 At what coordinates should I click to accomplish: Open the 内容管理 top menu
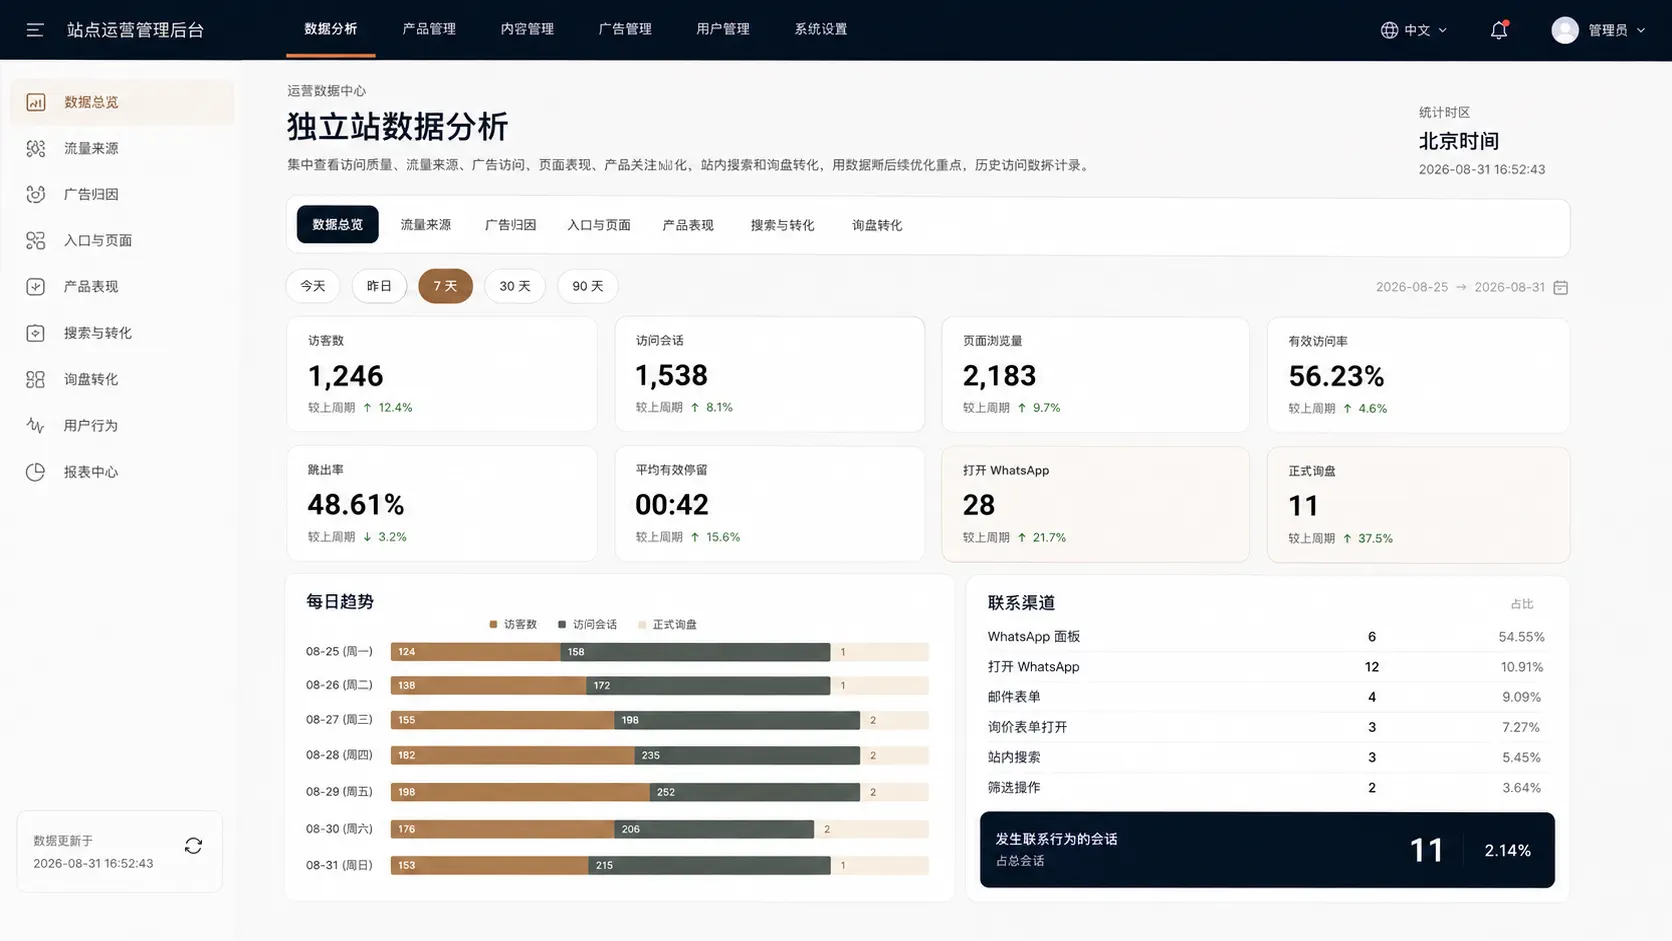tap(527, 29)
